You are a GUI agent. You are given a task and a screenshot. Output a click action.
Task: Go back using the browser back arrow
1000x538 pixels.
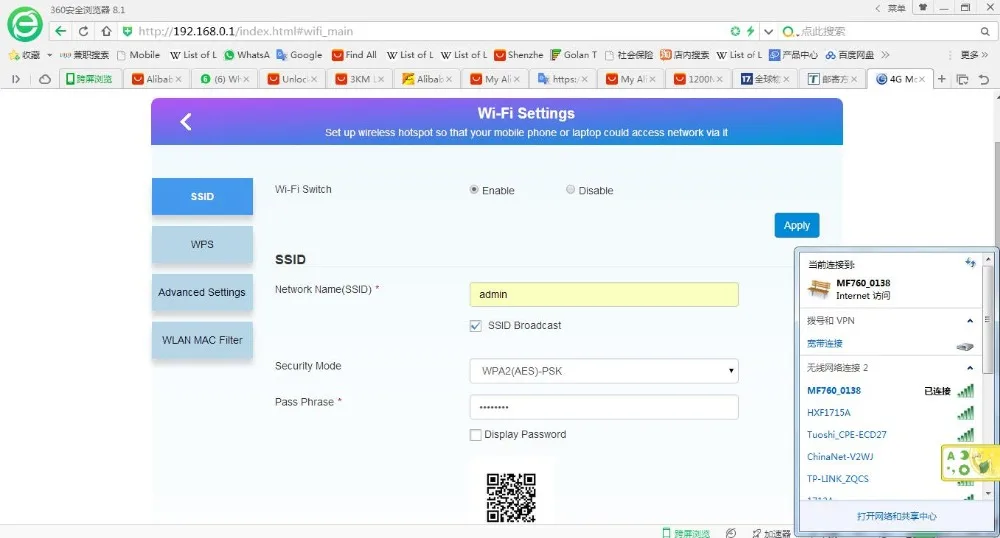point(61,31)
